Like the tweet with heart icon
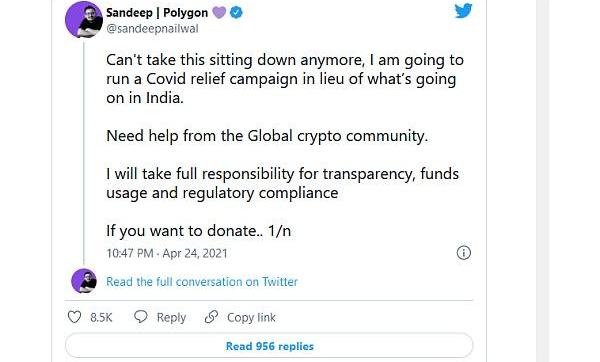The width and height of the screenshot is (600, 362). pos(74,317)
